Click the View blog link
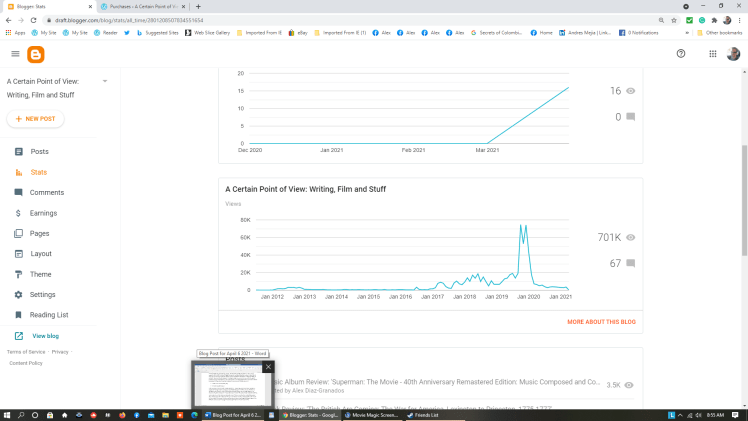The height and width of the screenshot is (421, 748). click(x=45, y=336)
